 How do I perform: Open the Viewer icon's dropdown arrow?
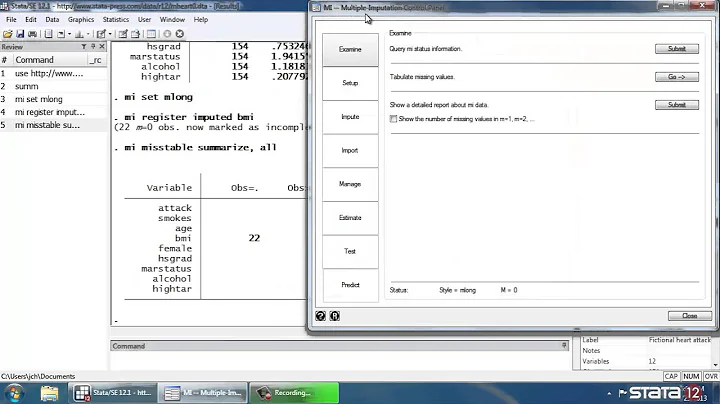click(x=69, y=34)
